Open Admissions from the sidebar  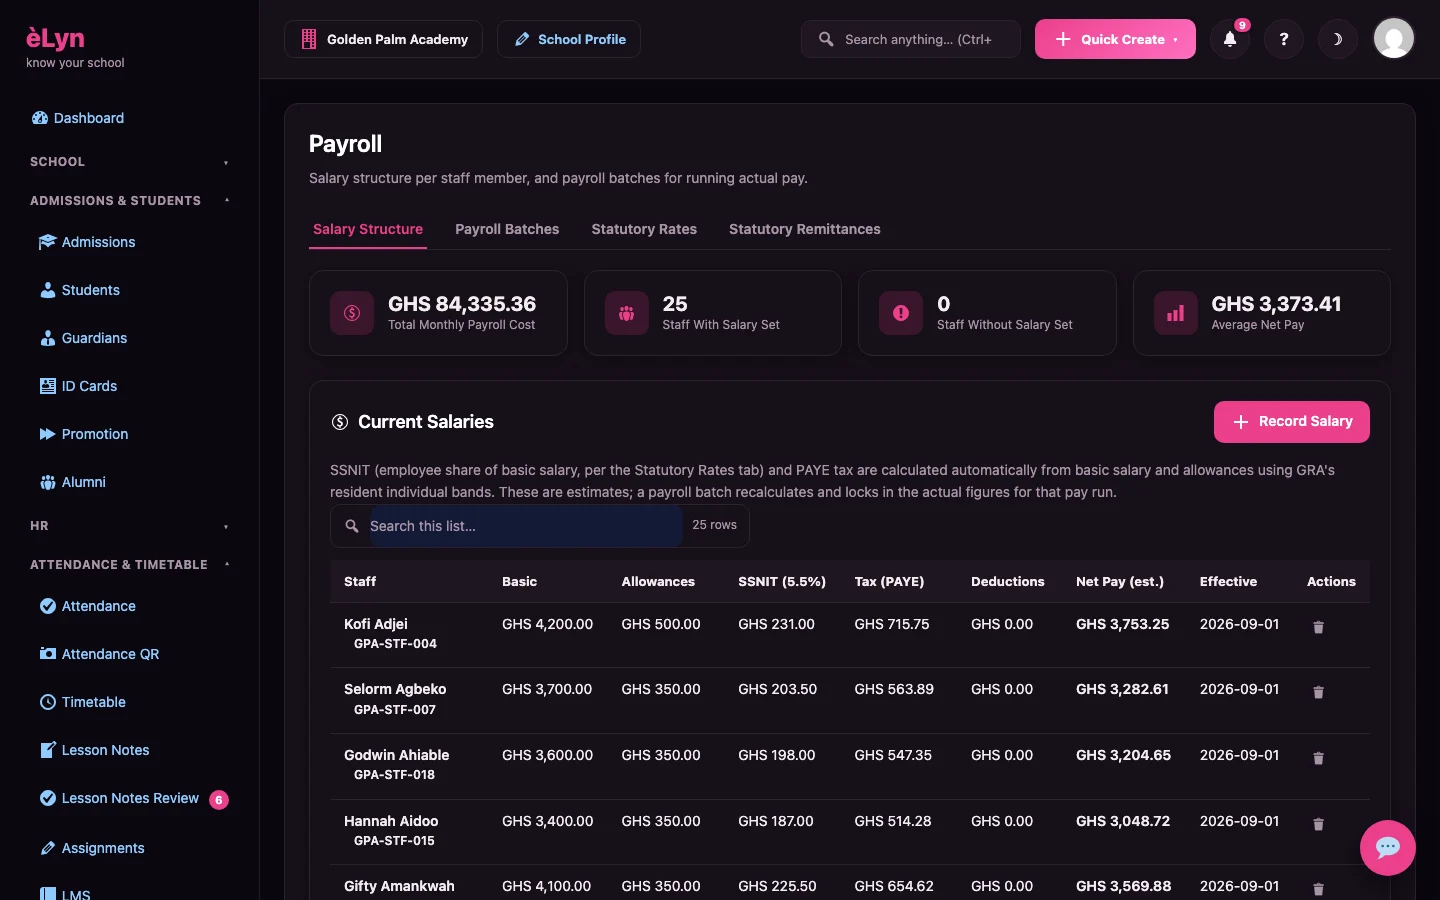[87, 242]
